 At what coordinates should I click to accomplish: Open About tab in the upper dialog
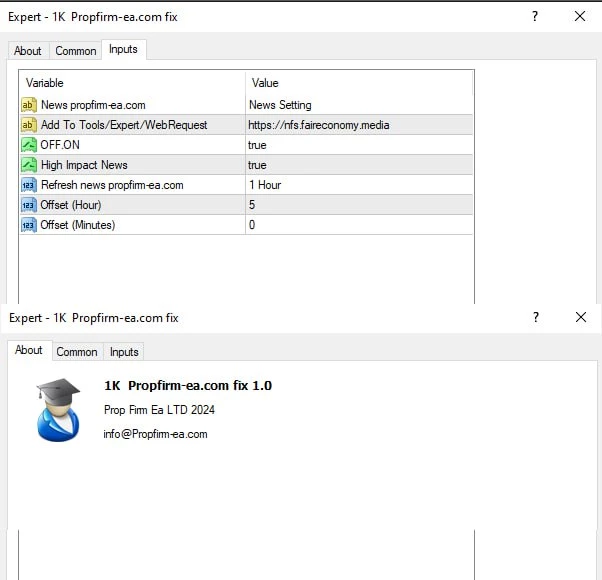tap(28, 51)
